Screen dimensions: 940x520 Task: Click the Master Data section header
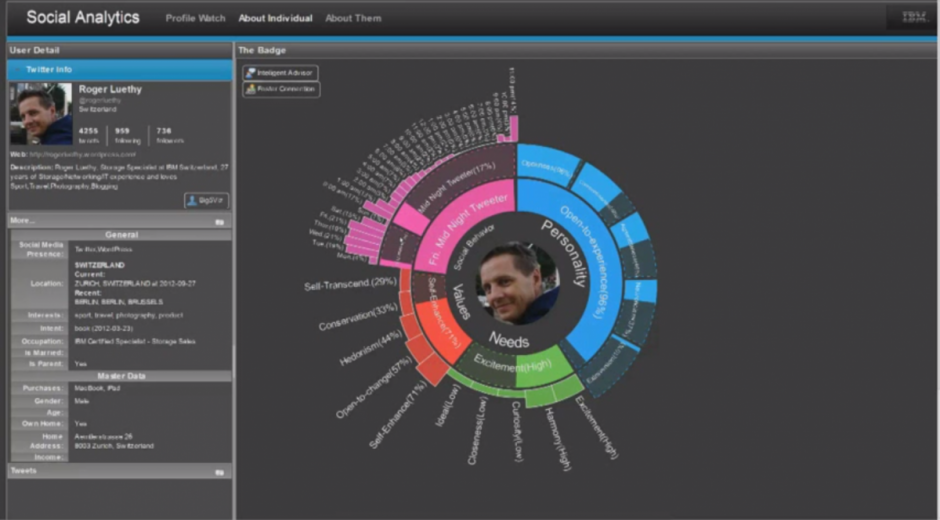point(121,376)
